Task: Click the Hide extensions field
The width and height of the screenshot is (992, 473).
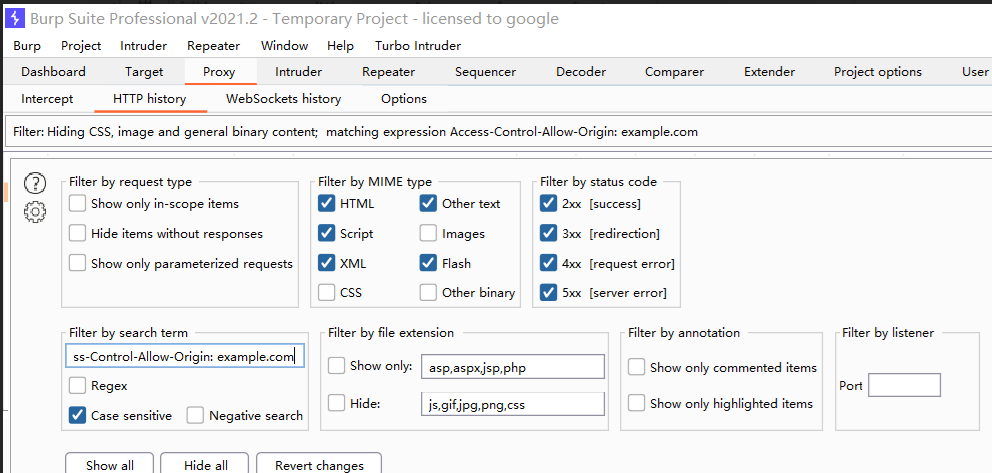Action: coord(512,403)
